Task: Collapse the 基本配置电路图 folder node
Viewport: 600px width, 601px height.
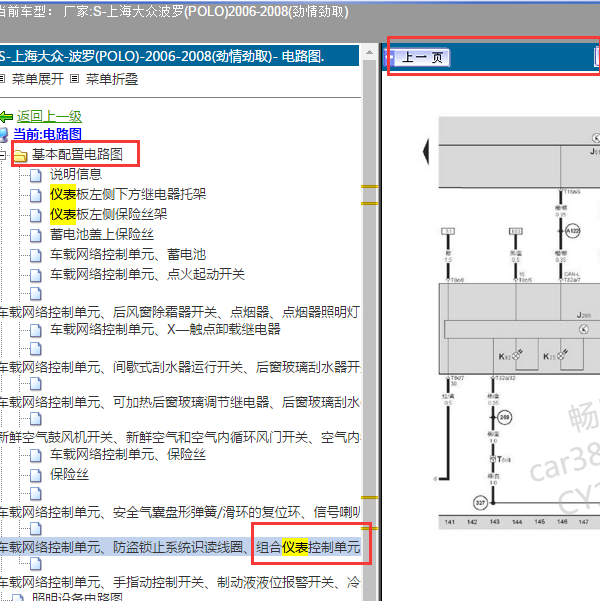Action: (x=3, y=155)
